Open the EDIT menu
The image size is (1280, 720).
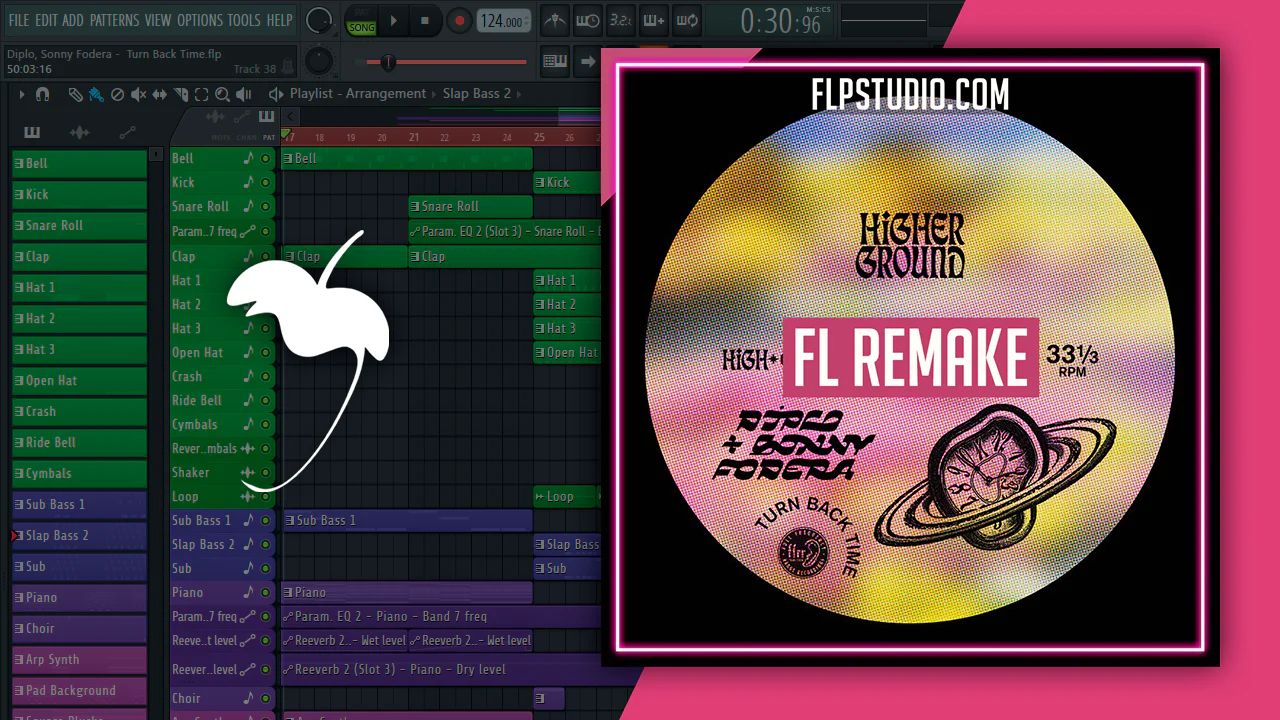46,20
